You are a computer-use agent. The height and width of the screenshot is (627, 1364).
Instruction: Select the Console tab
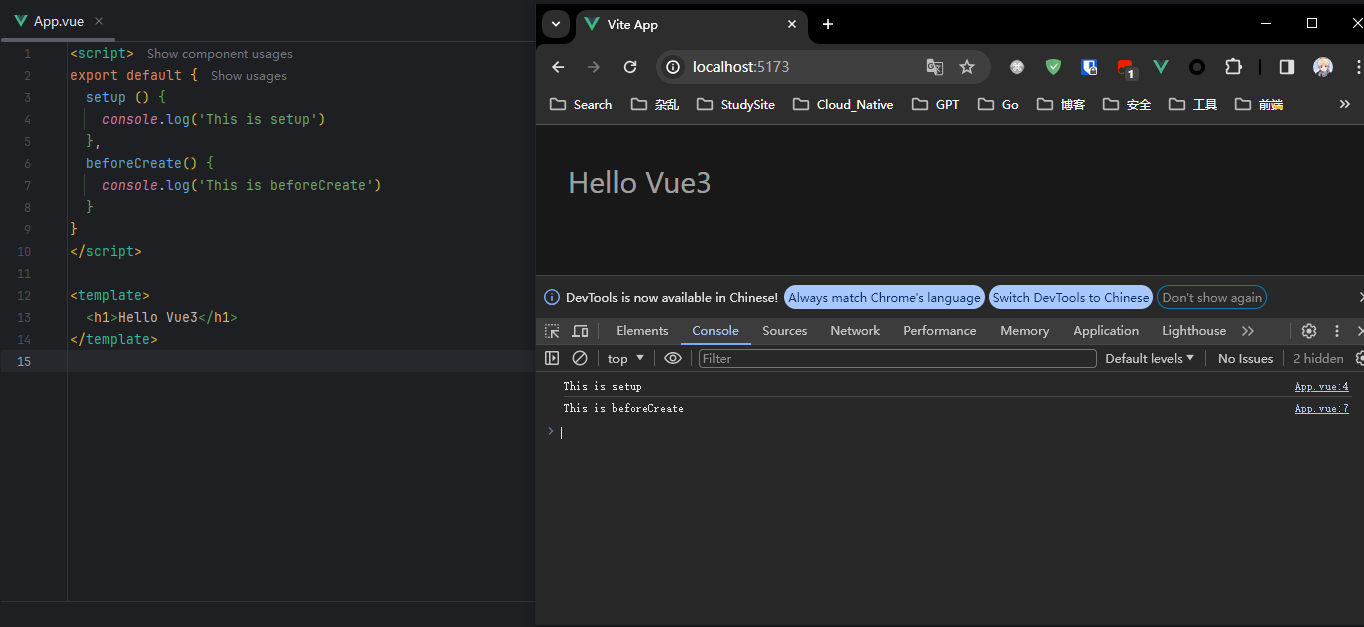(x=716, y=331)
